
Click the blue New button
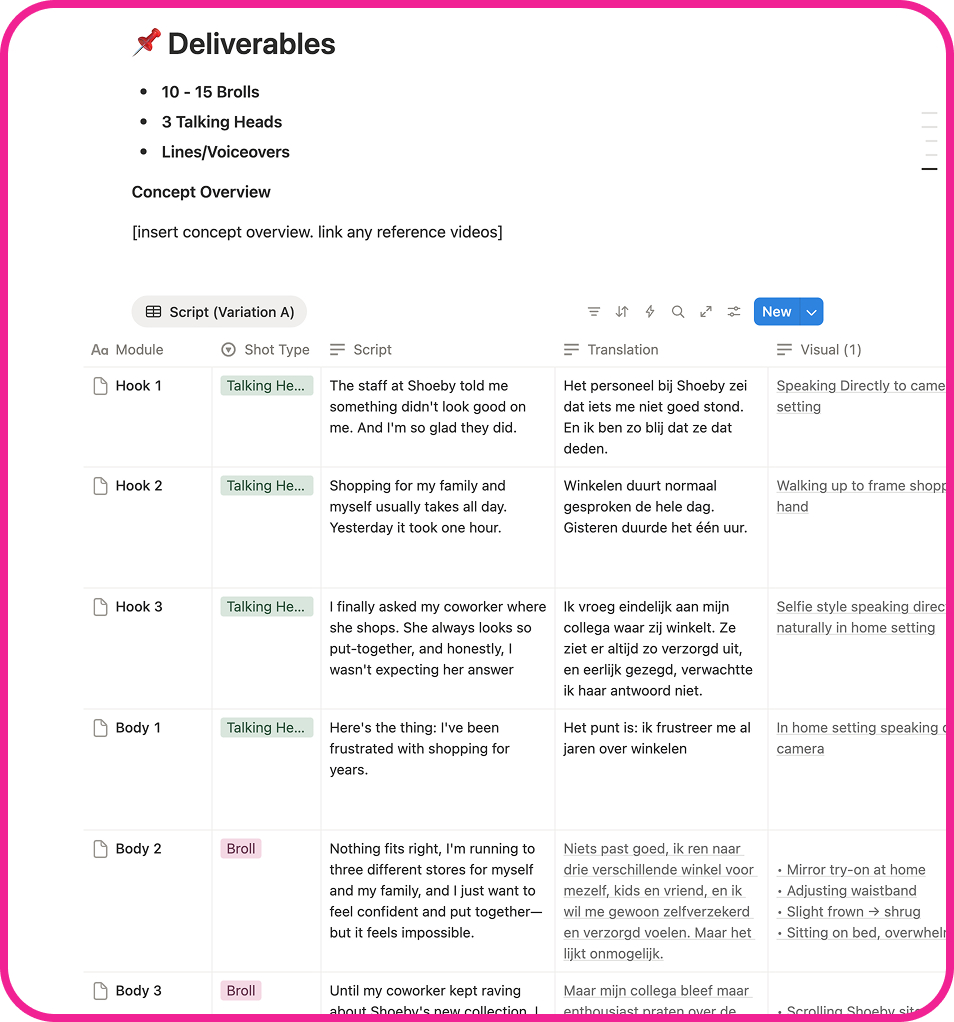tap(777, 312)
